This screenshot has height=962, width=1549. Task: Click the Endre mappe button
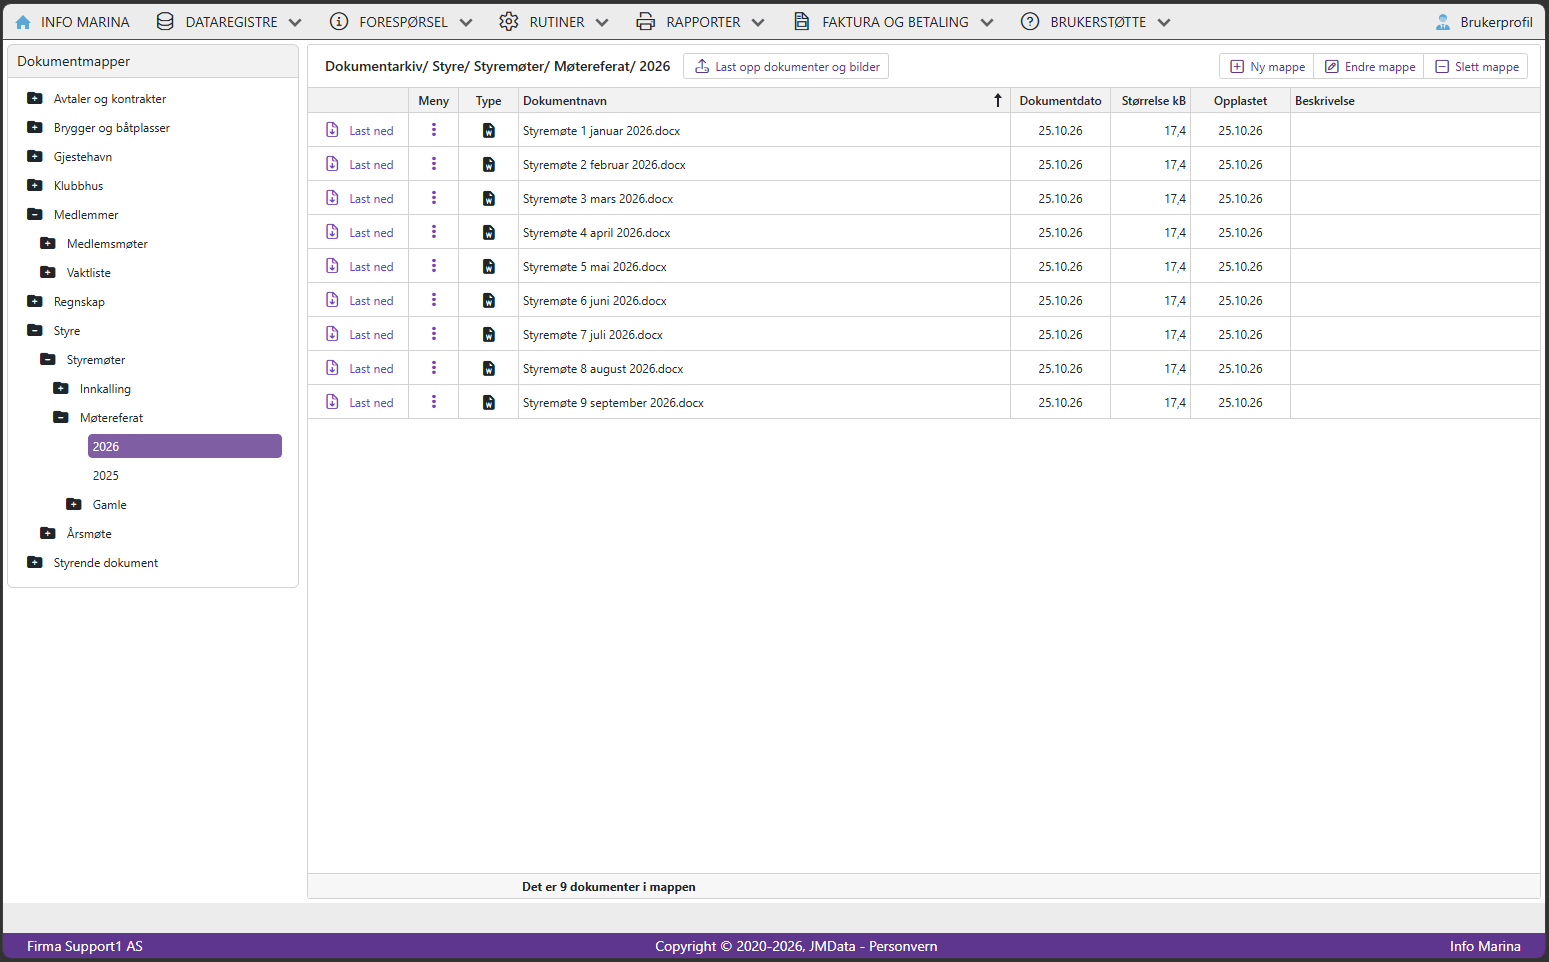point(1369,67)
